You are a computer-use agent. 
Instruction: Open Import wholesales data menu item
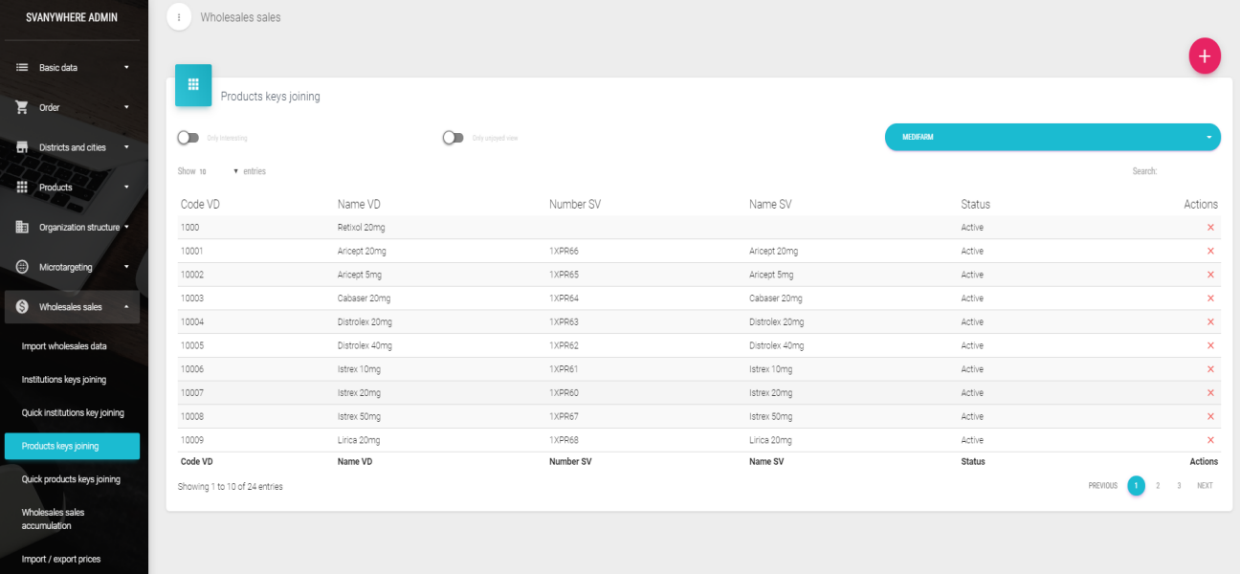pyautogui.click(x=64, y=346)
